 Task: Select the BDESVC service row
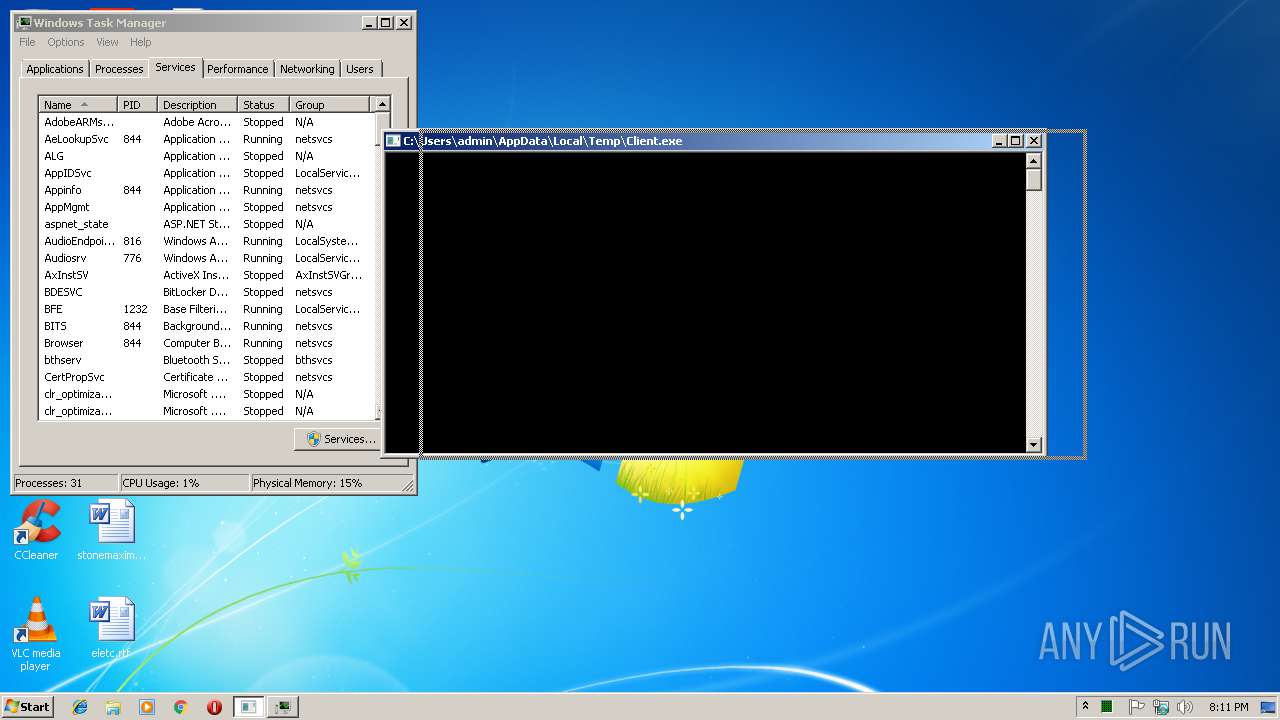(206, 292)
